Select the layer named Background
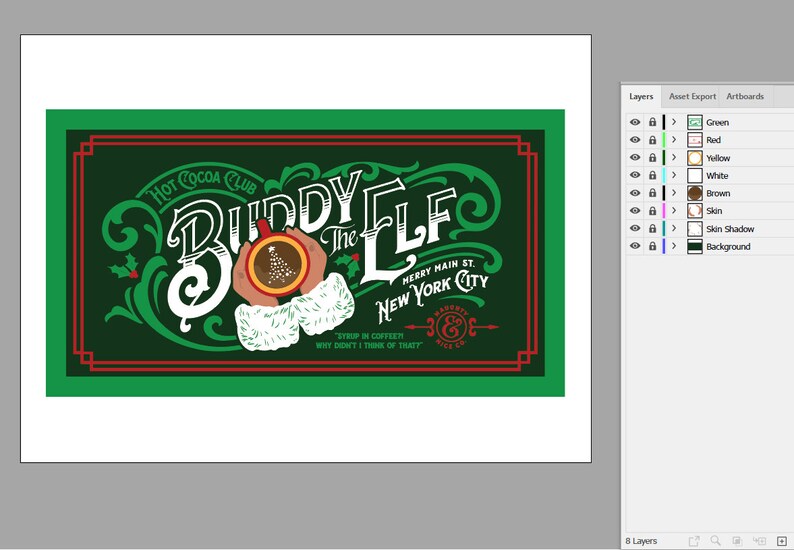This screenshot has width=794, height=550. pyautogui.click(x=728, y=247)
